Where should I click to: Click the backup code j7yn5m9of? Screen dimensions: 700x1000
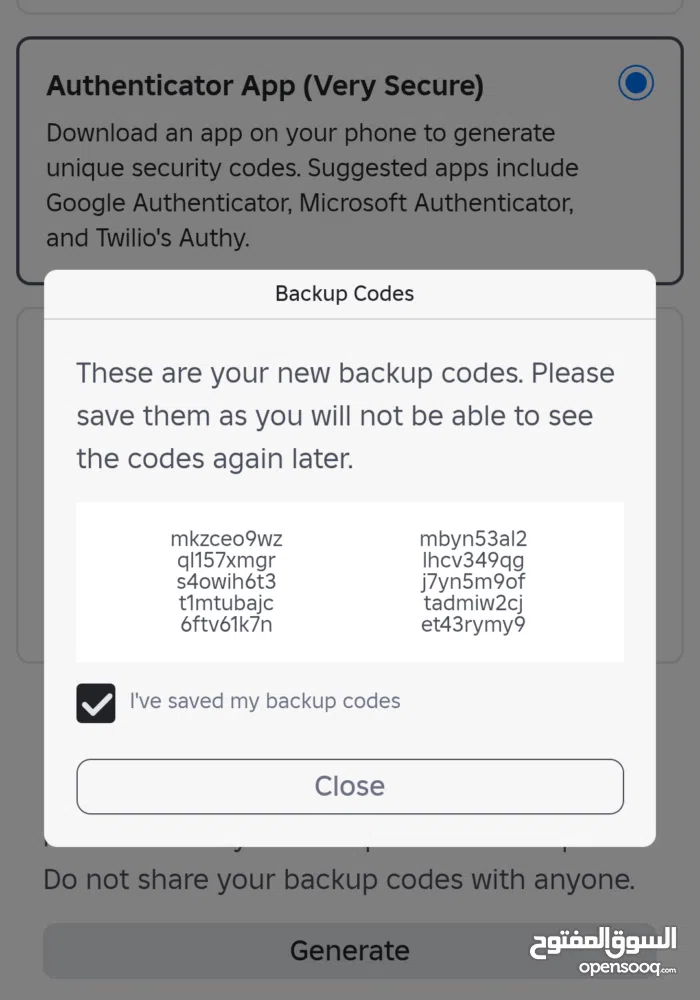[473, 582]
